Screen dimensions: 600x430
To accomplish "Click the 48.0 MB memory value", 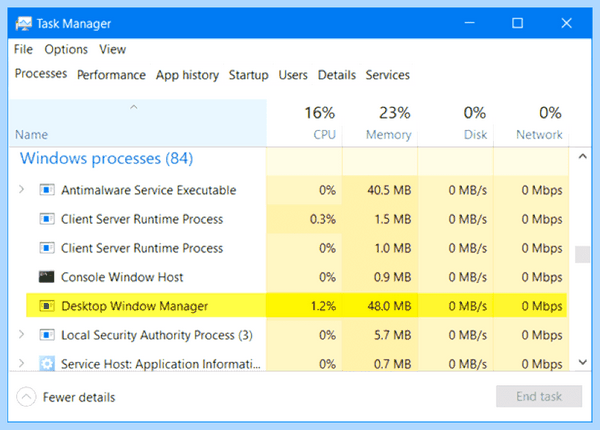I will pos(389,306).
